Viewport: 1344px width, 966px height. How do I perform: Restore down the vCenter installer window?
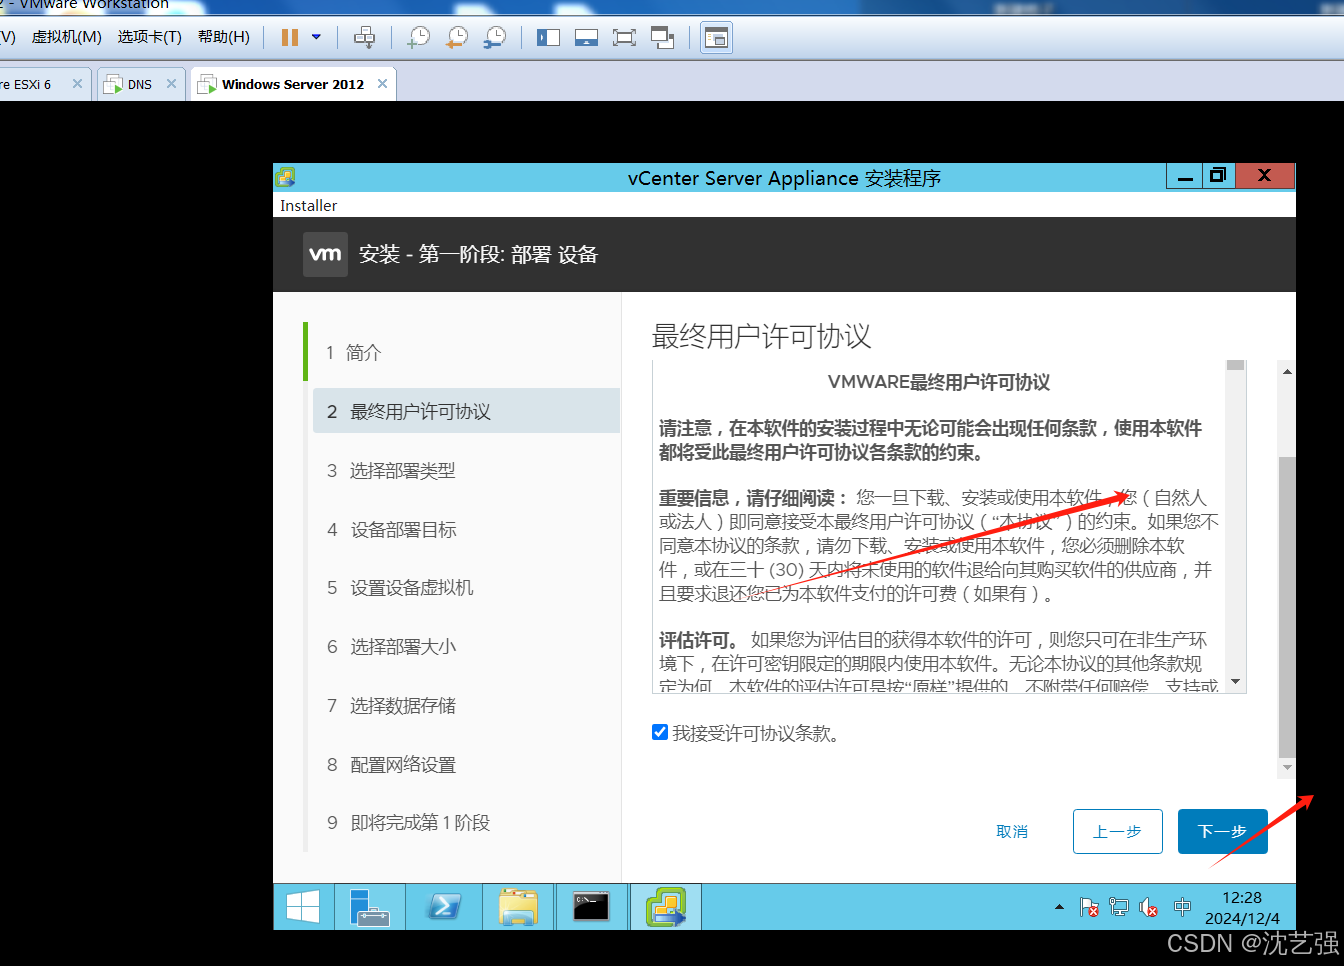click(1218, 176)
